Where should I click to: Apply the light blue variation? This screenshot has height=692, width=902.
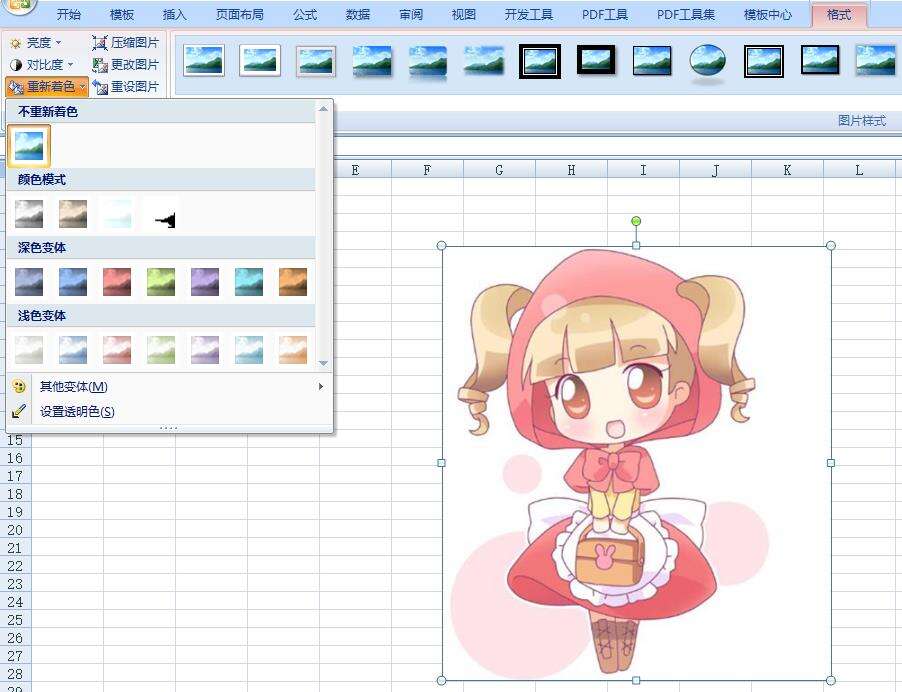[x=73, y=350]
